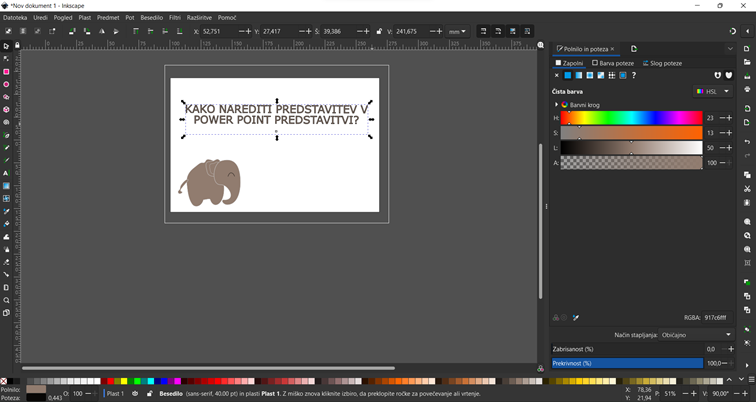
Task: Open the Razširitve menu
Action: (x=199, y=17)
